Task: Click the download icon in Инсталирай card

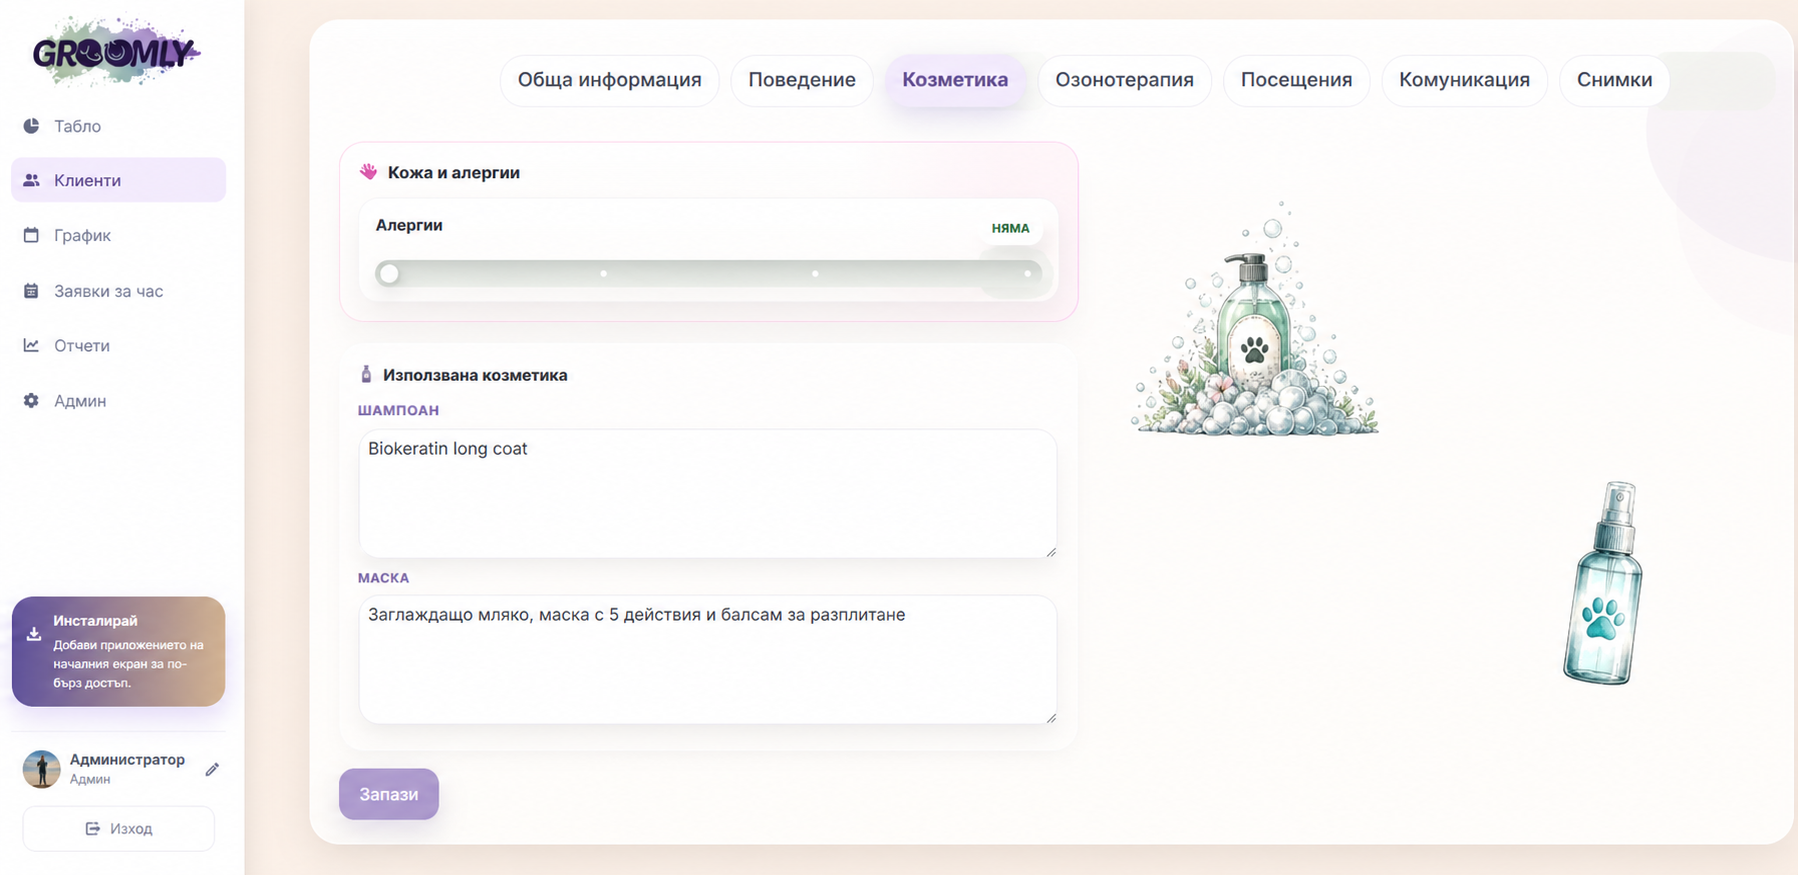Action: coord(34,634)
